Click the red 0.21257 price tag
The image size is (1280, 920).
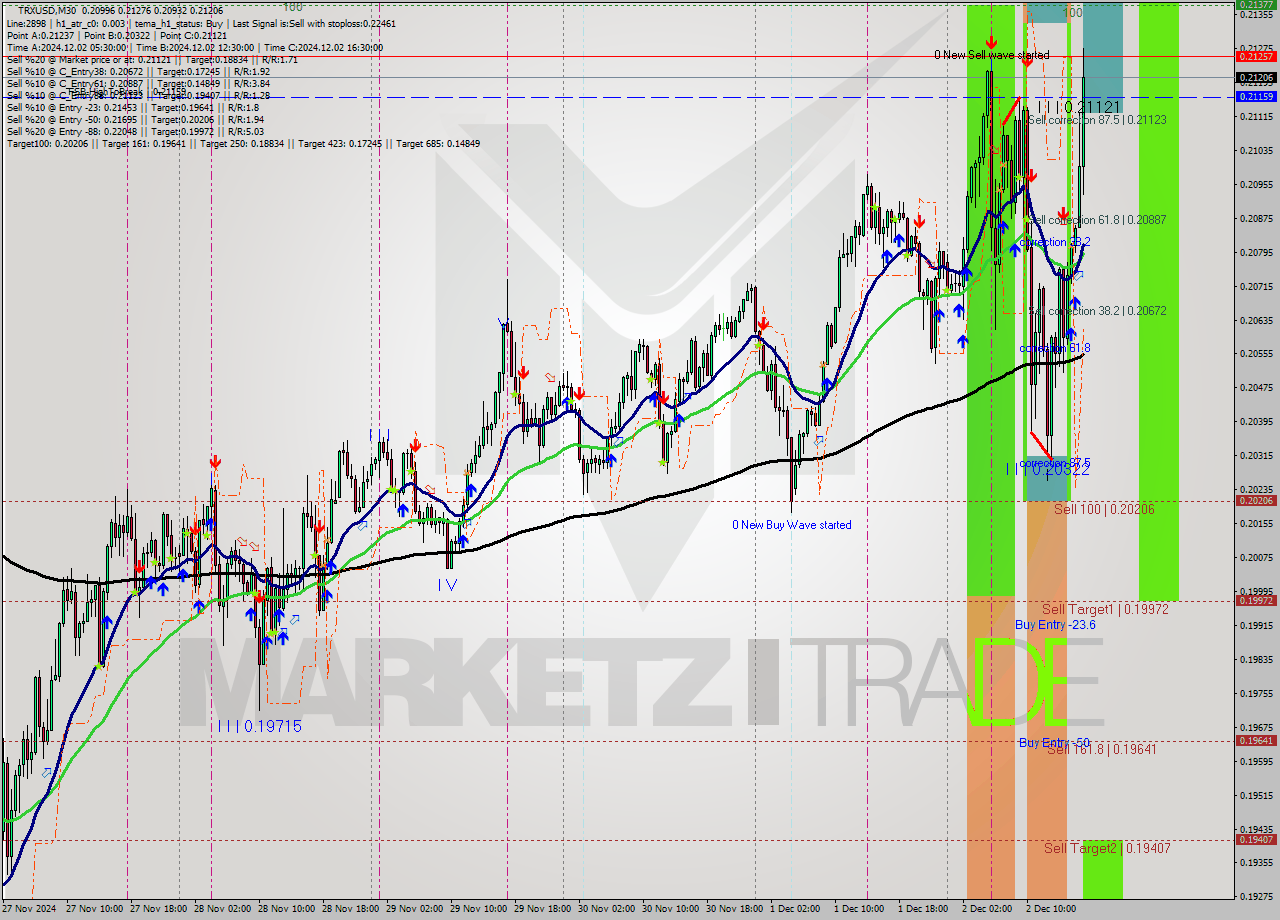[1256, 56]
